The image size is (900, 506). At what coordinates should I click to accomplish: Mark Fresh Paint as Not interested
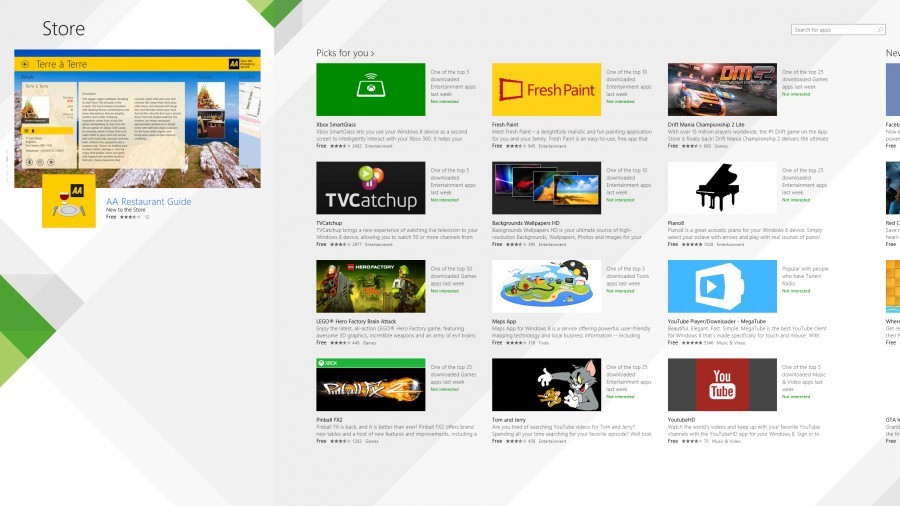pyautogui.click(x=621, y=102)
